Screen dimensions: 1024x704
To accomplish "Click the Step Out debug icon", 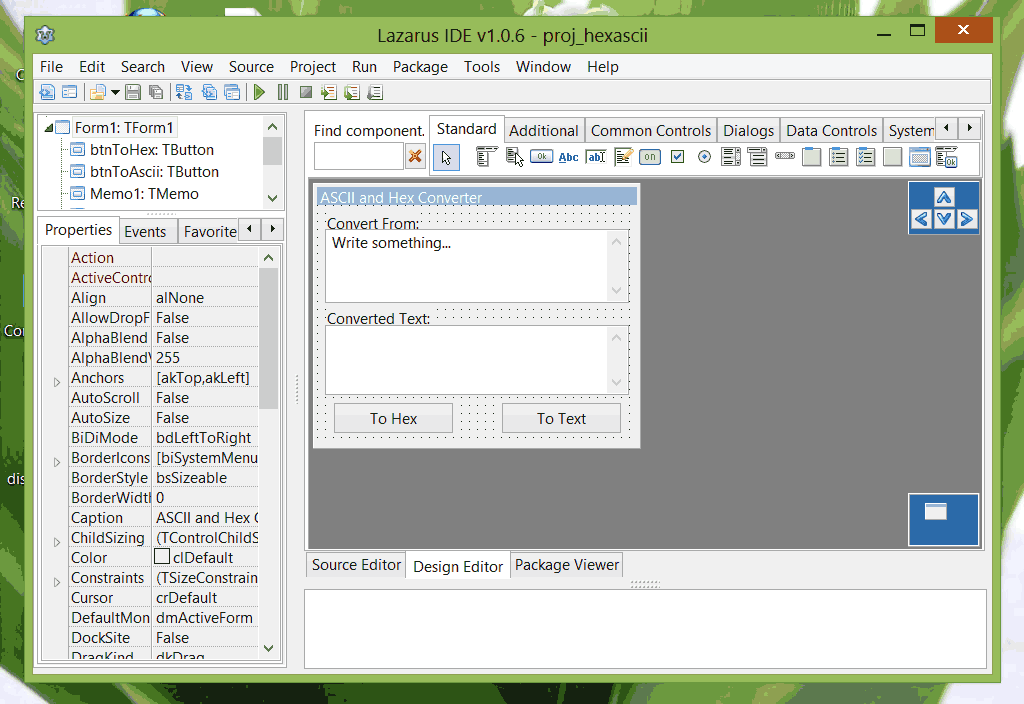I will [x=375, y=92].
